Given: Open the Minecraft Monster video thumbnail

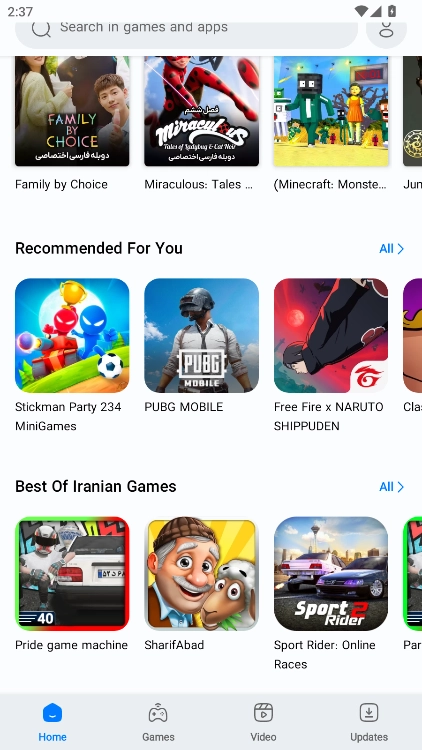Looking at the screenshot, I should (x=331, y=111).
